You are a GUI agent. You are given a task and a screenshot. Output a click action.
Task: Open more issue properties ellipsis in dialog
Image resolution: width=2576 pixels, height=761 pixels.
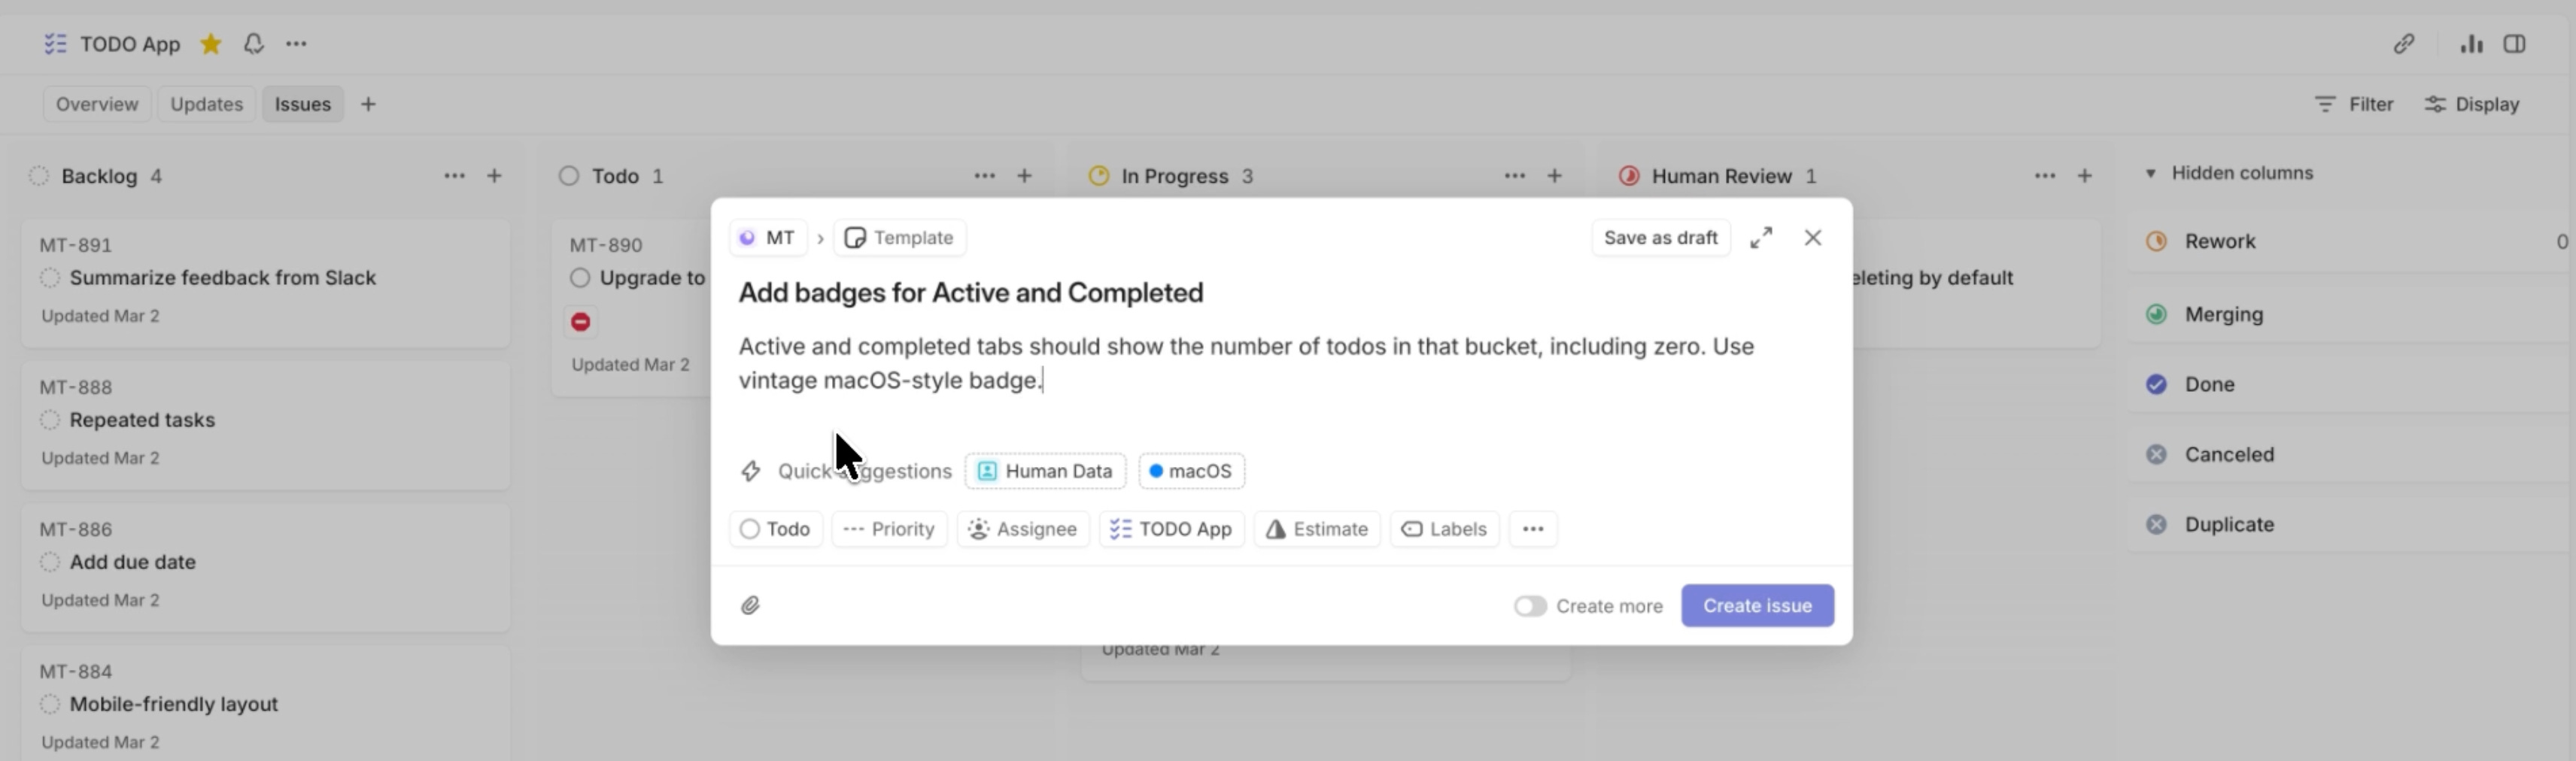coord(1533,529)
